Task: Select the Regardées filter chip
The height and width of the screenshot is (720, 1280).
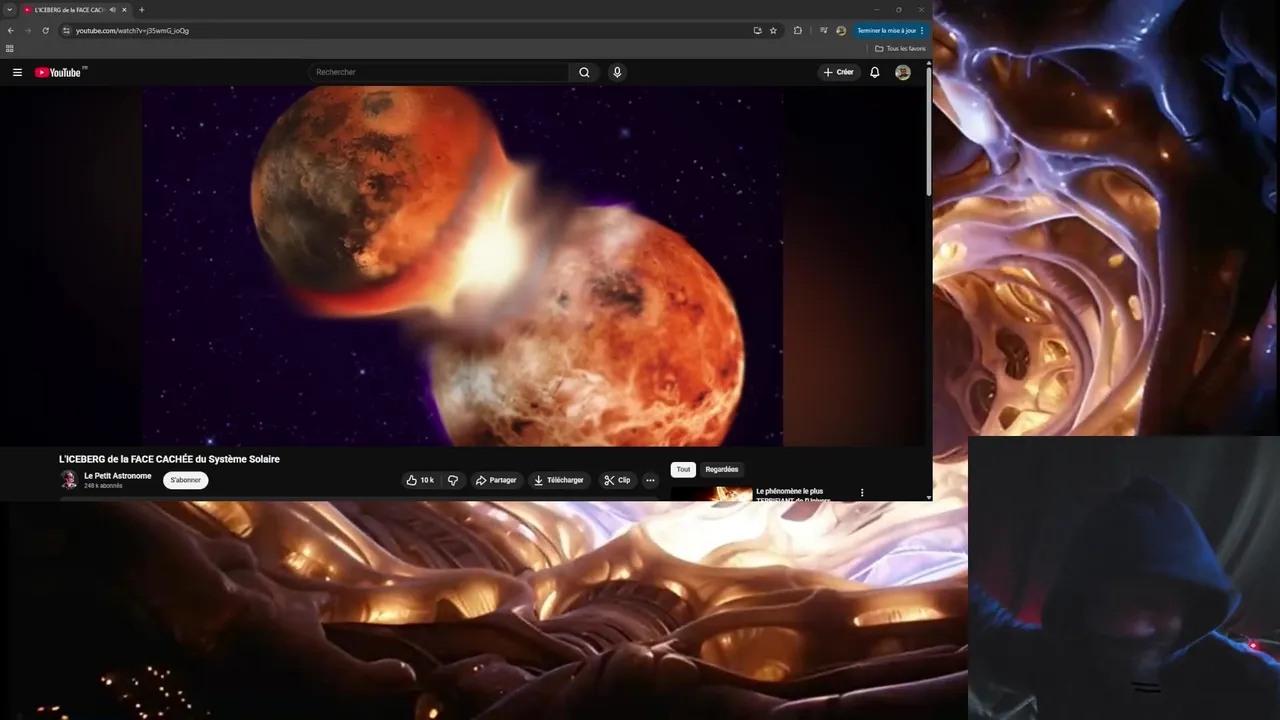Action: [722, 469]
